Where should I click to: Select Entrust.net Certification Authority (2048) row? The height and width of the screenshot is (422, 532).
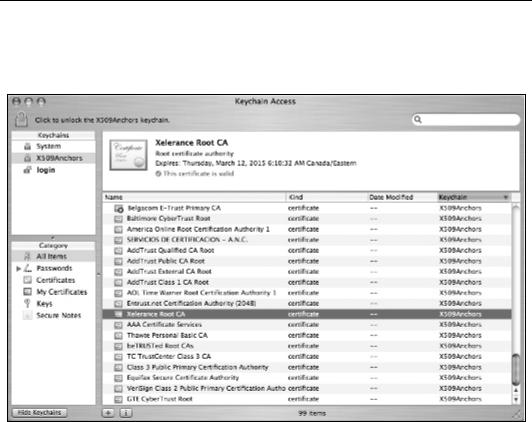[x=307, y=303]
